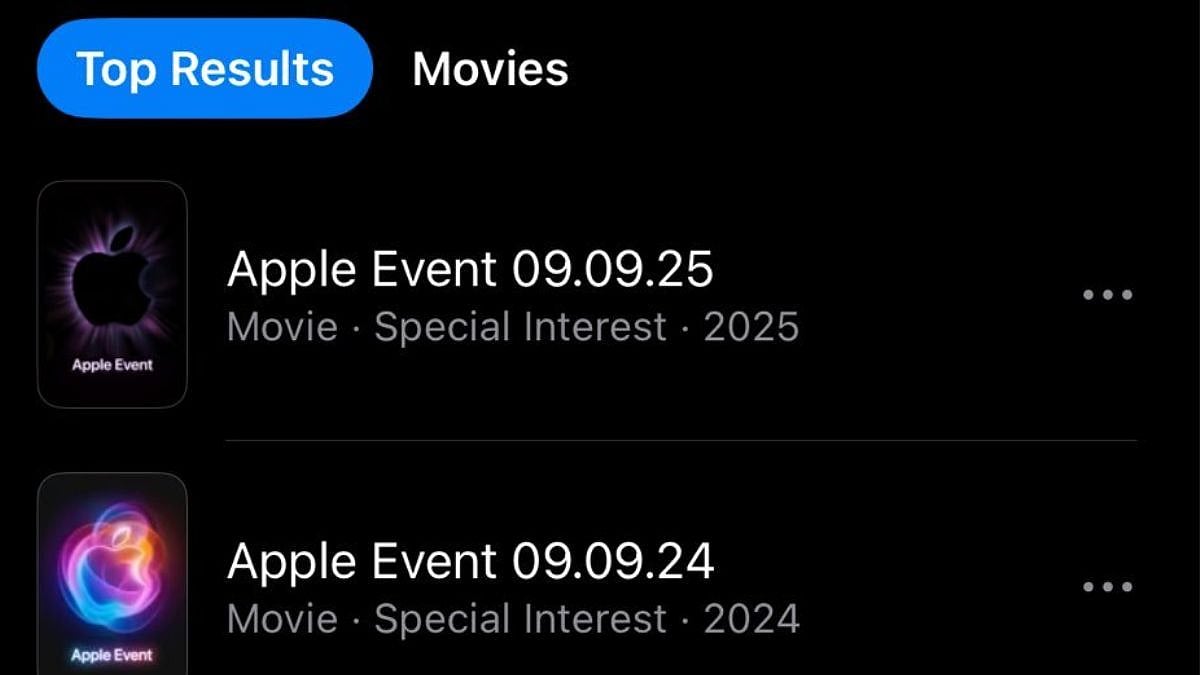Image resolution: width=1200 pixels, height=675 pixels.
Task: Click the 2024 year label
Action: 751,620
